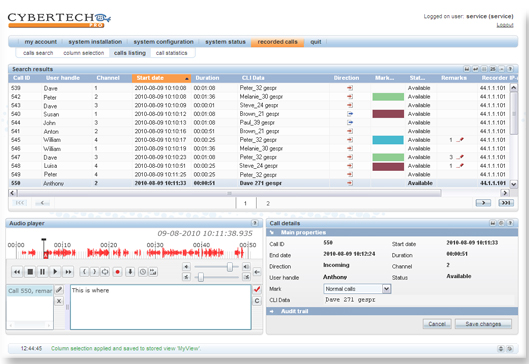Click the remark pin icon for call 545
Viewport: 529px width, 364px height.
(x=460, y=140)
